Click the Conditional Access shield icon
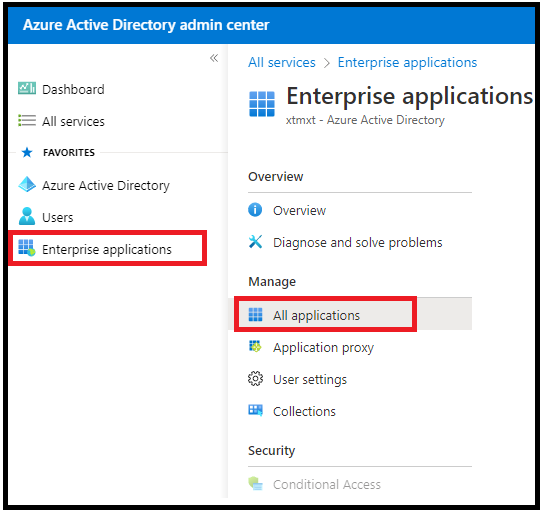 [256, 483]
